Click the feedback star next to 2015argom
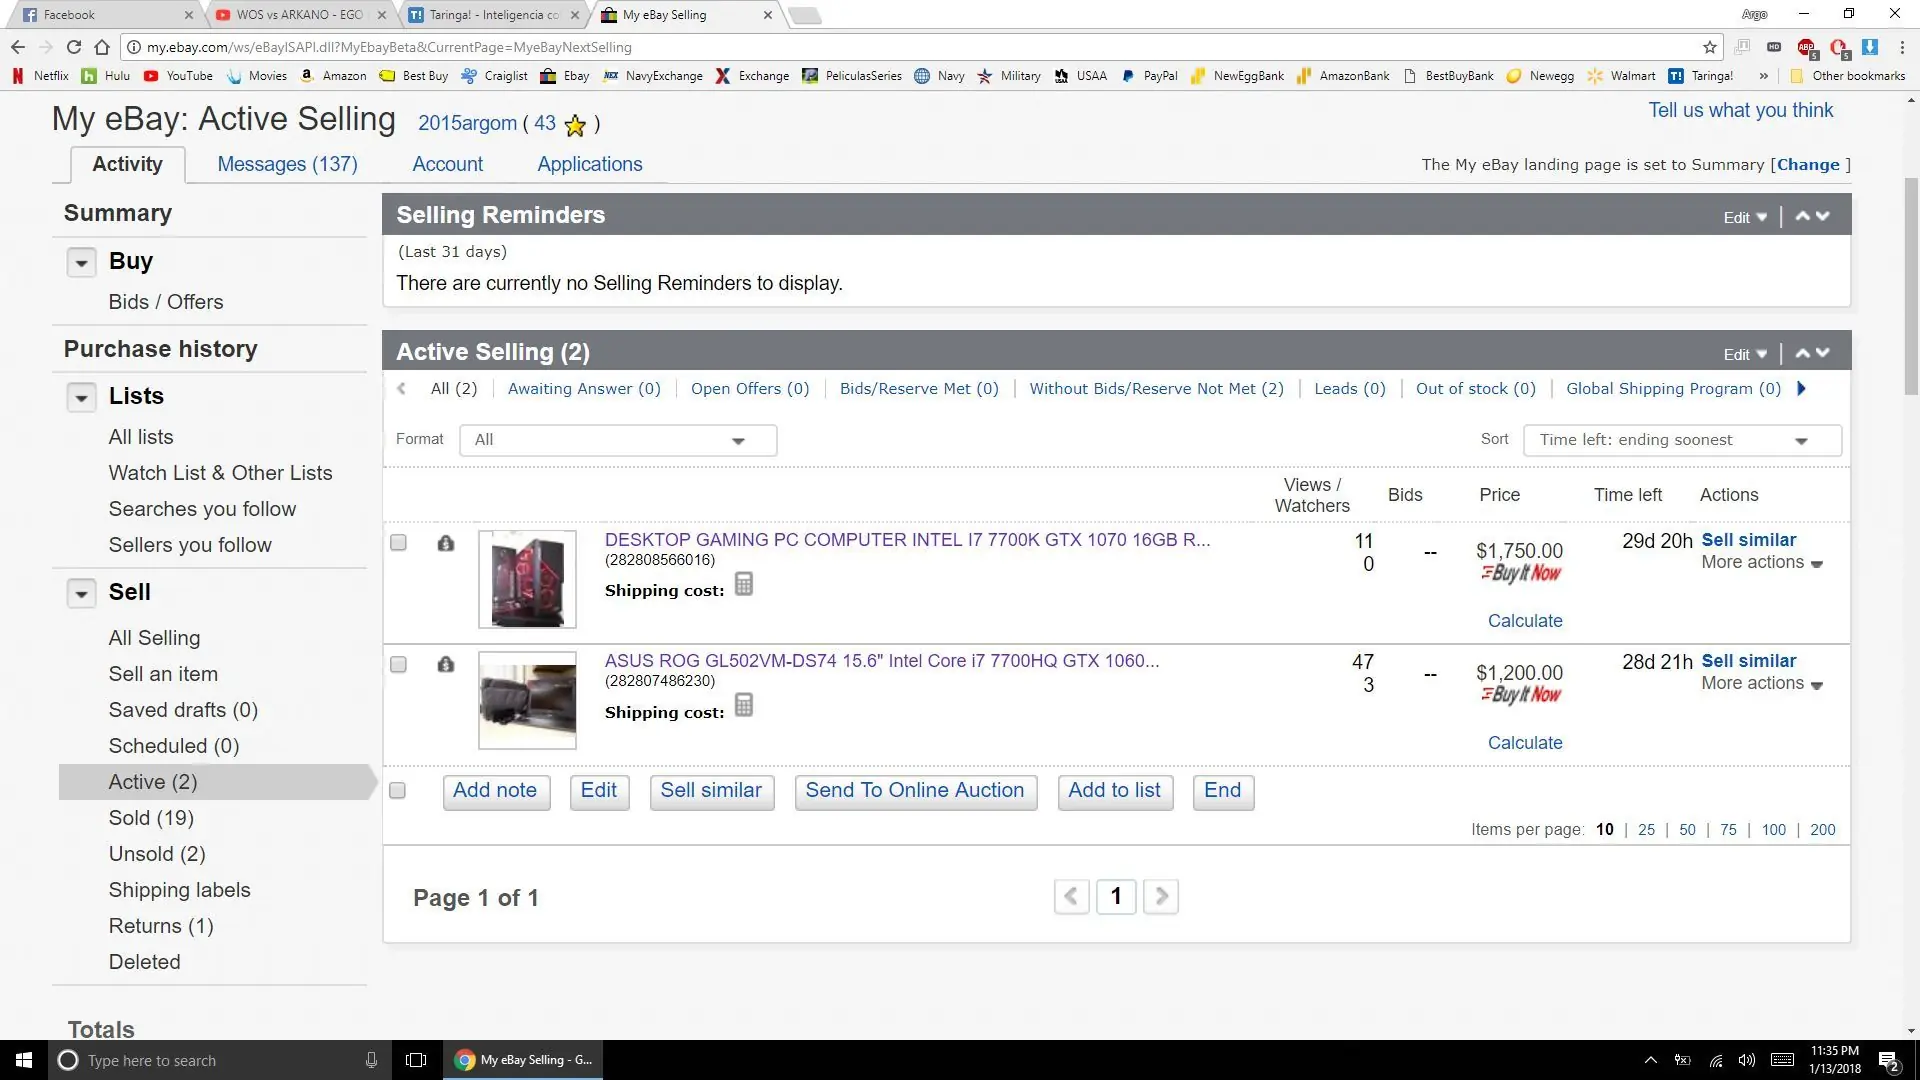The image size is (1920, 1080). coord(575,124)
